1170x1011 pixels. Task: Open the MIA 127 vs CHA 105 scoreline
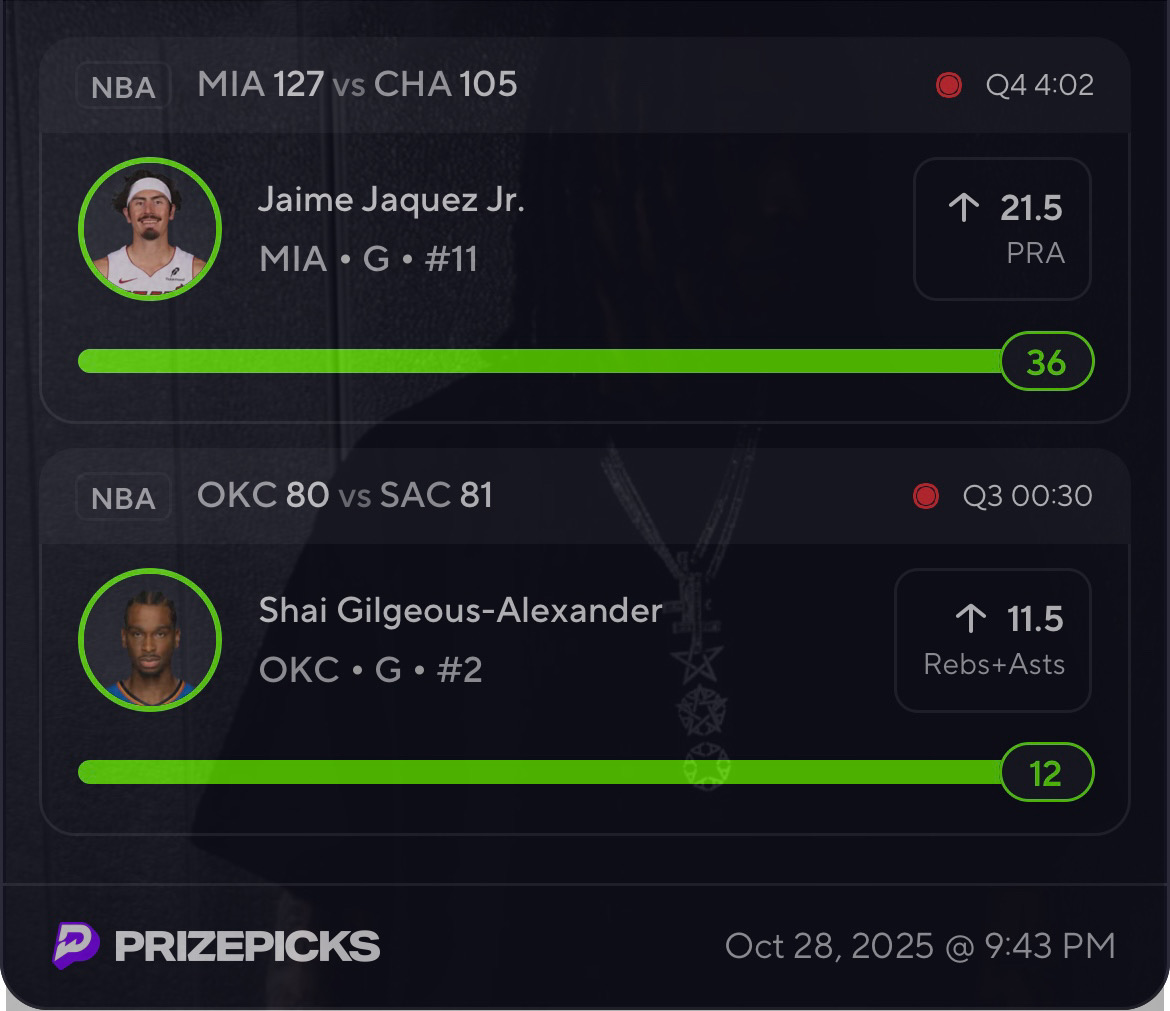click(357, 84)
